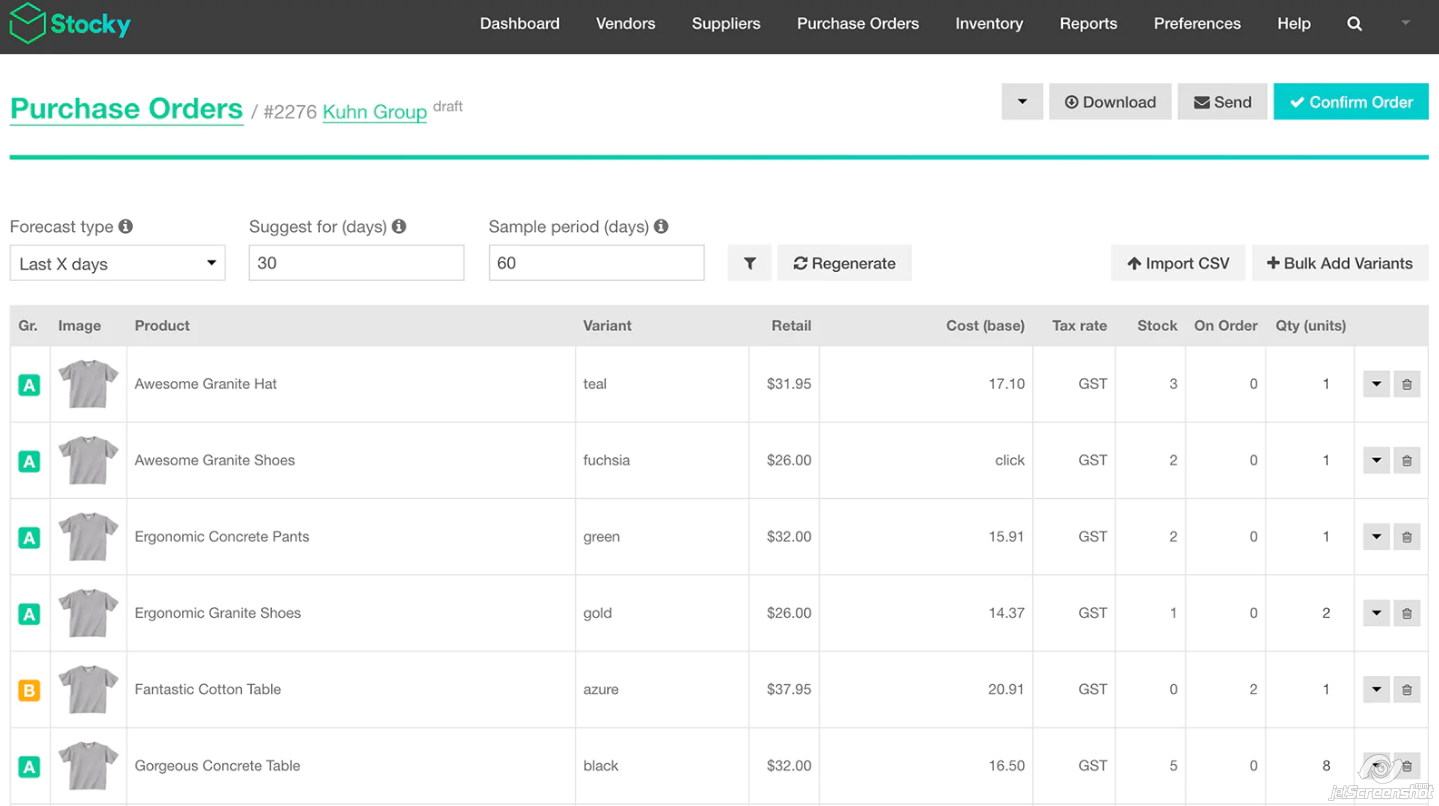The height and width of the screenshot is (806, 1439).
Task: Open the search magnifier in top navigation
Action: pyautogui.click(x=1354, y=24)
